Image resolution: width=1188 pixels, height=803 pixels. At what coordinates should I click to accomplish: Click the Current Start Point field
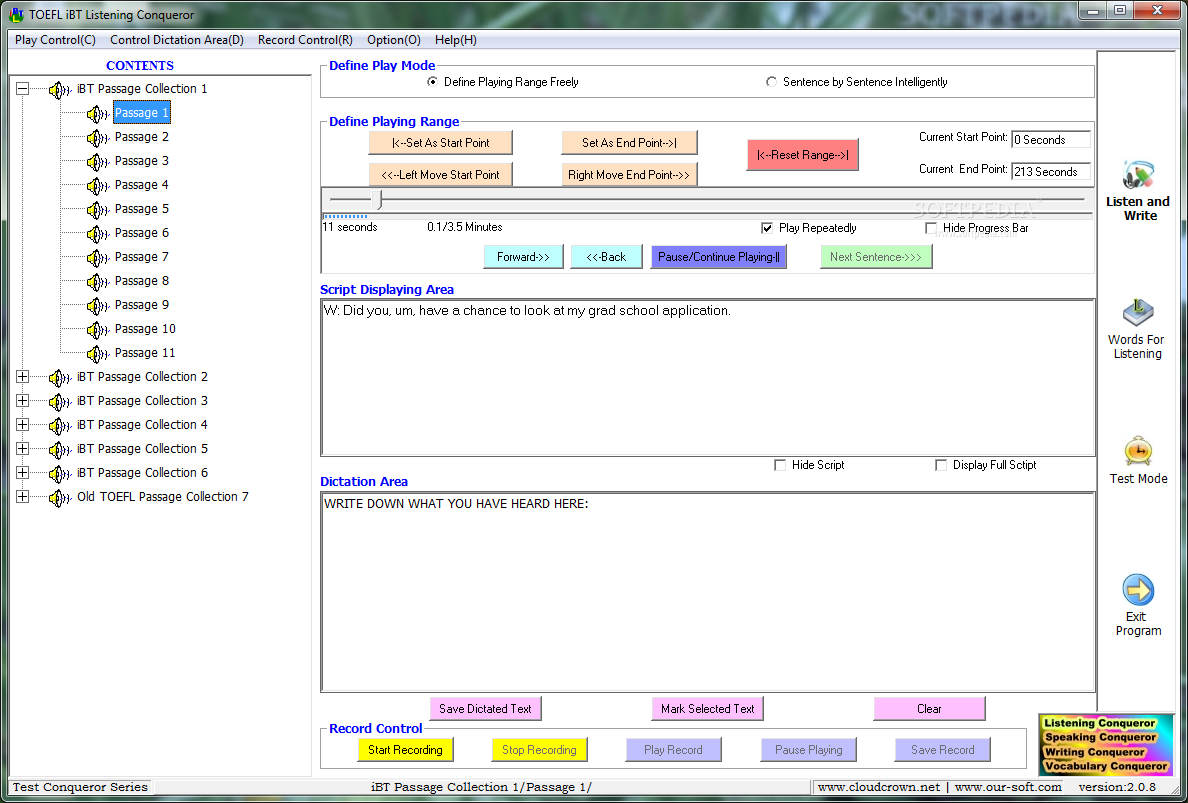click(1051, 139)
